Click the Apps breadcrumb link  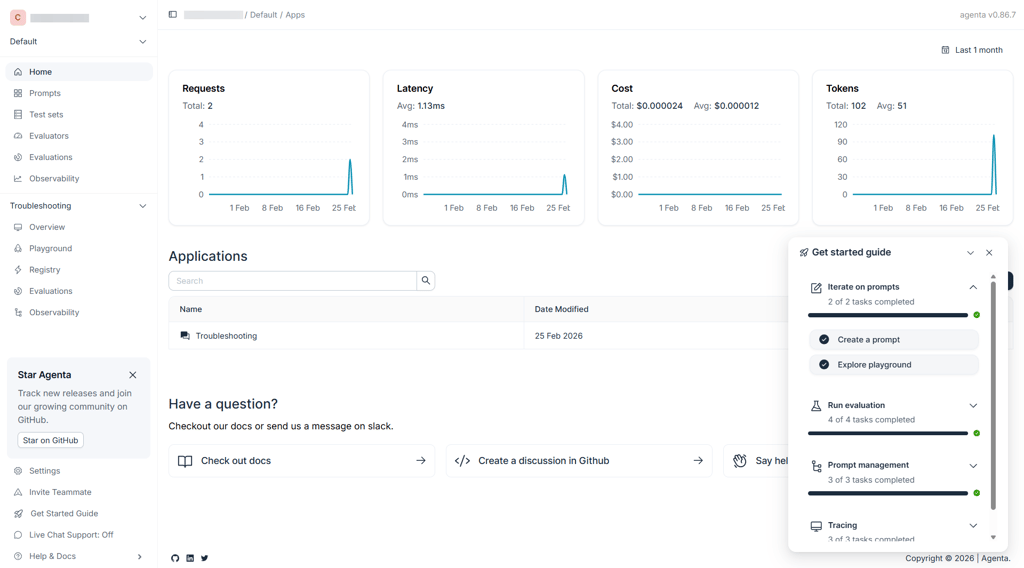tap(295, 14)
